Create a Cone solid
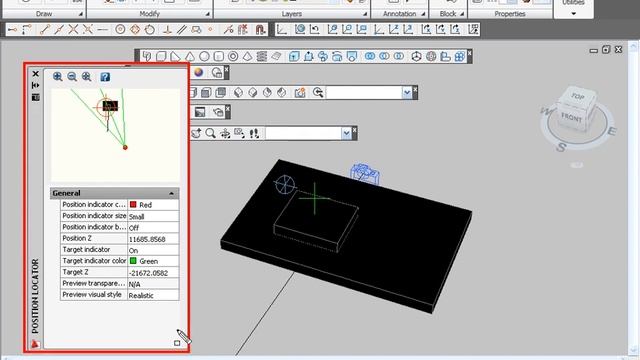This screenshot has width=640, height=360. pos(190,56)
